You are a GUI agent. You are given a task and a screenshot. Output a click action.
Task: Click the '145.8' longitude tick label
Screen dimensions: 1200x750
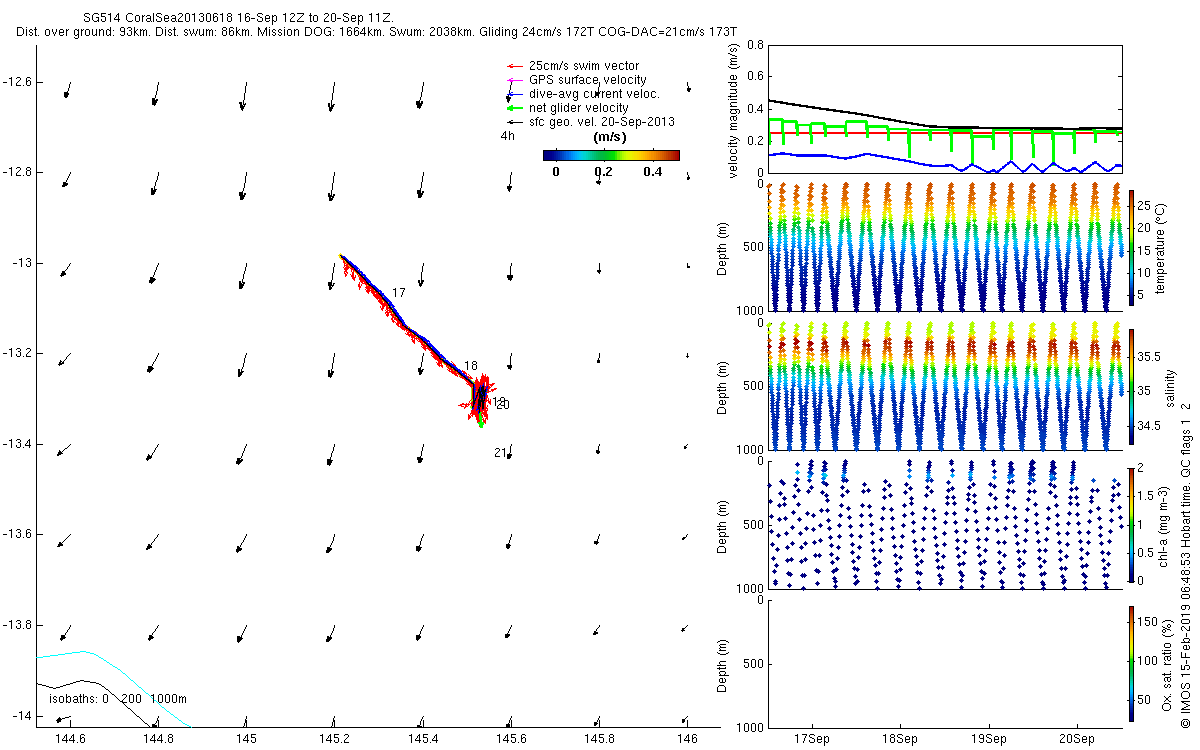click(x=598, y=738)
